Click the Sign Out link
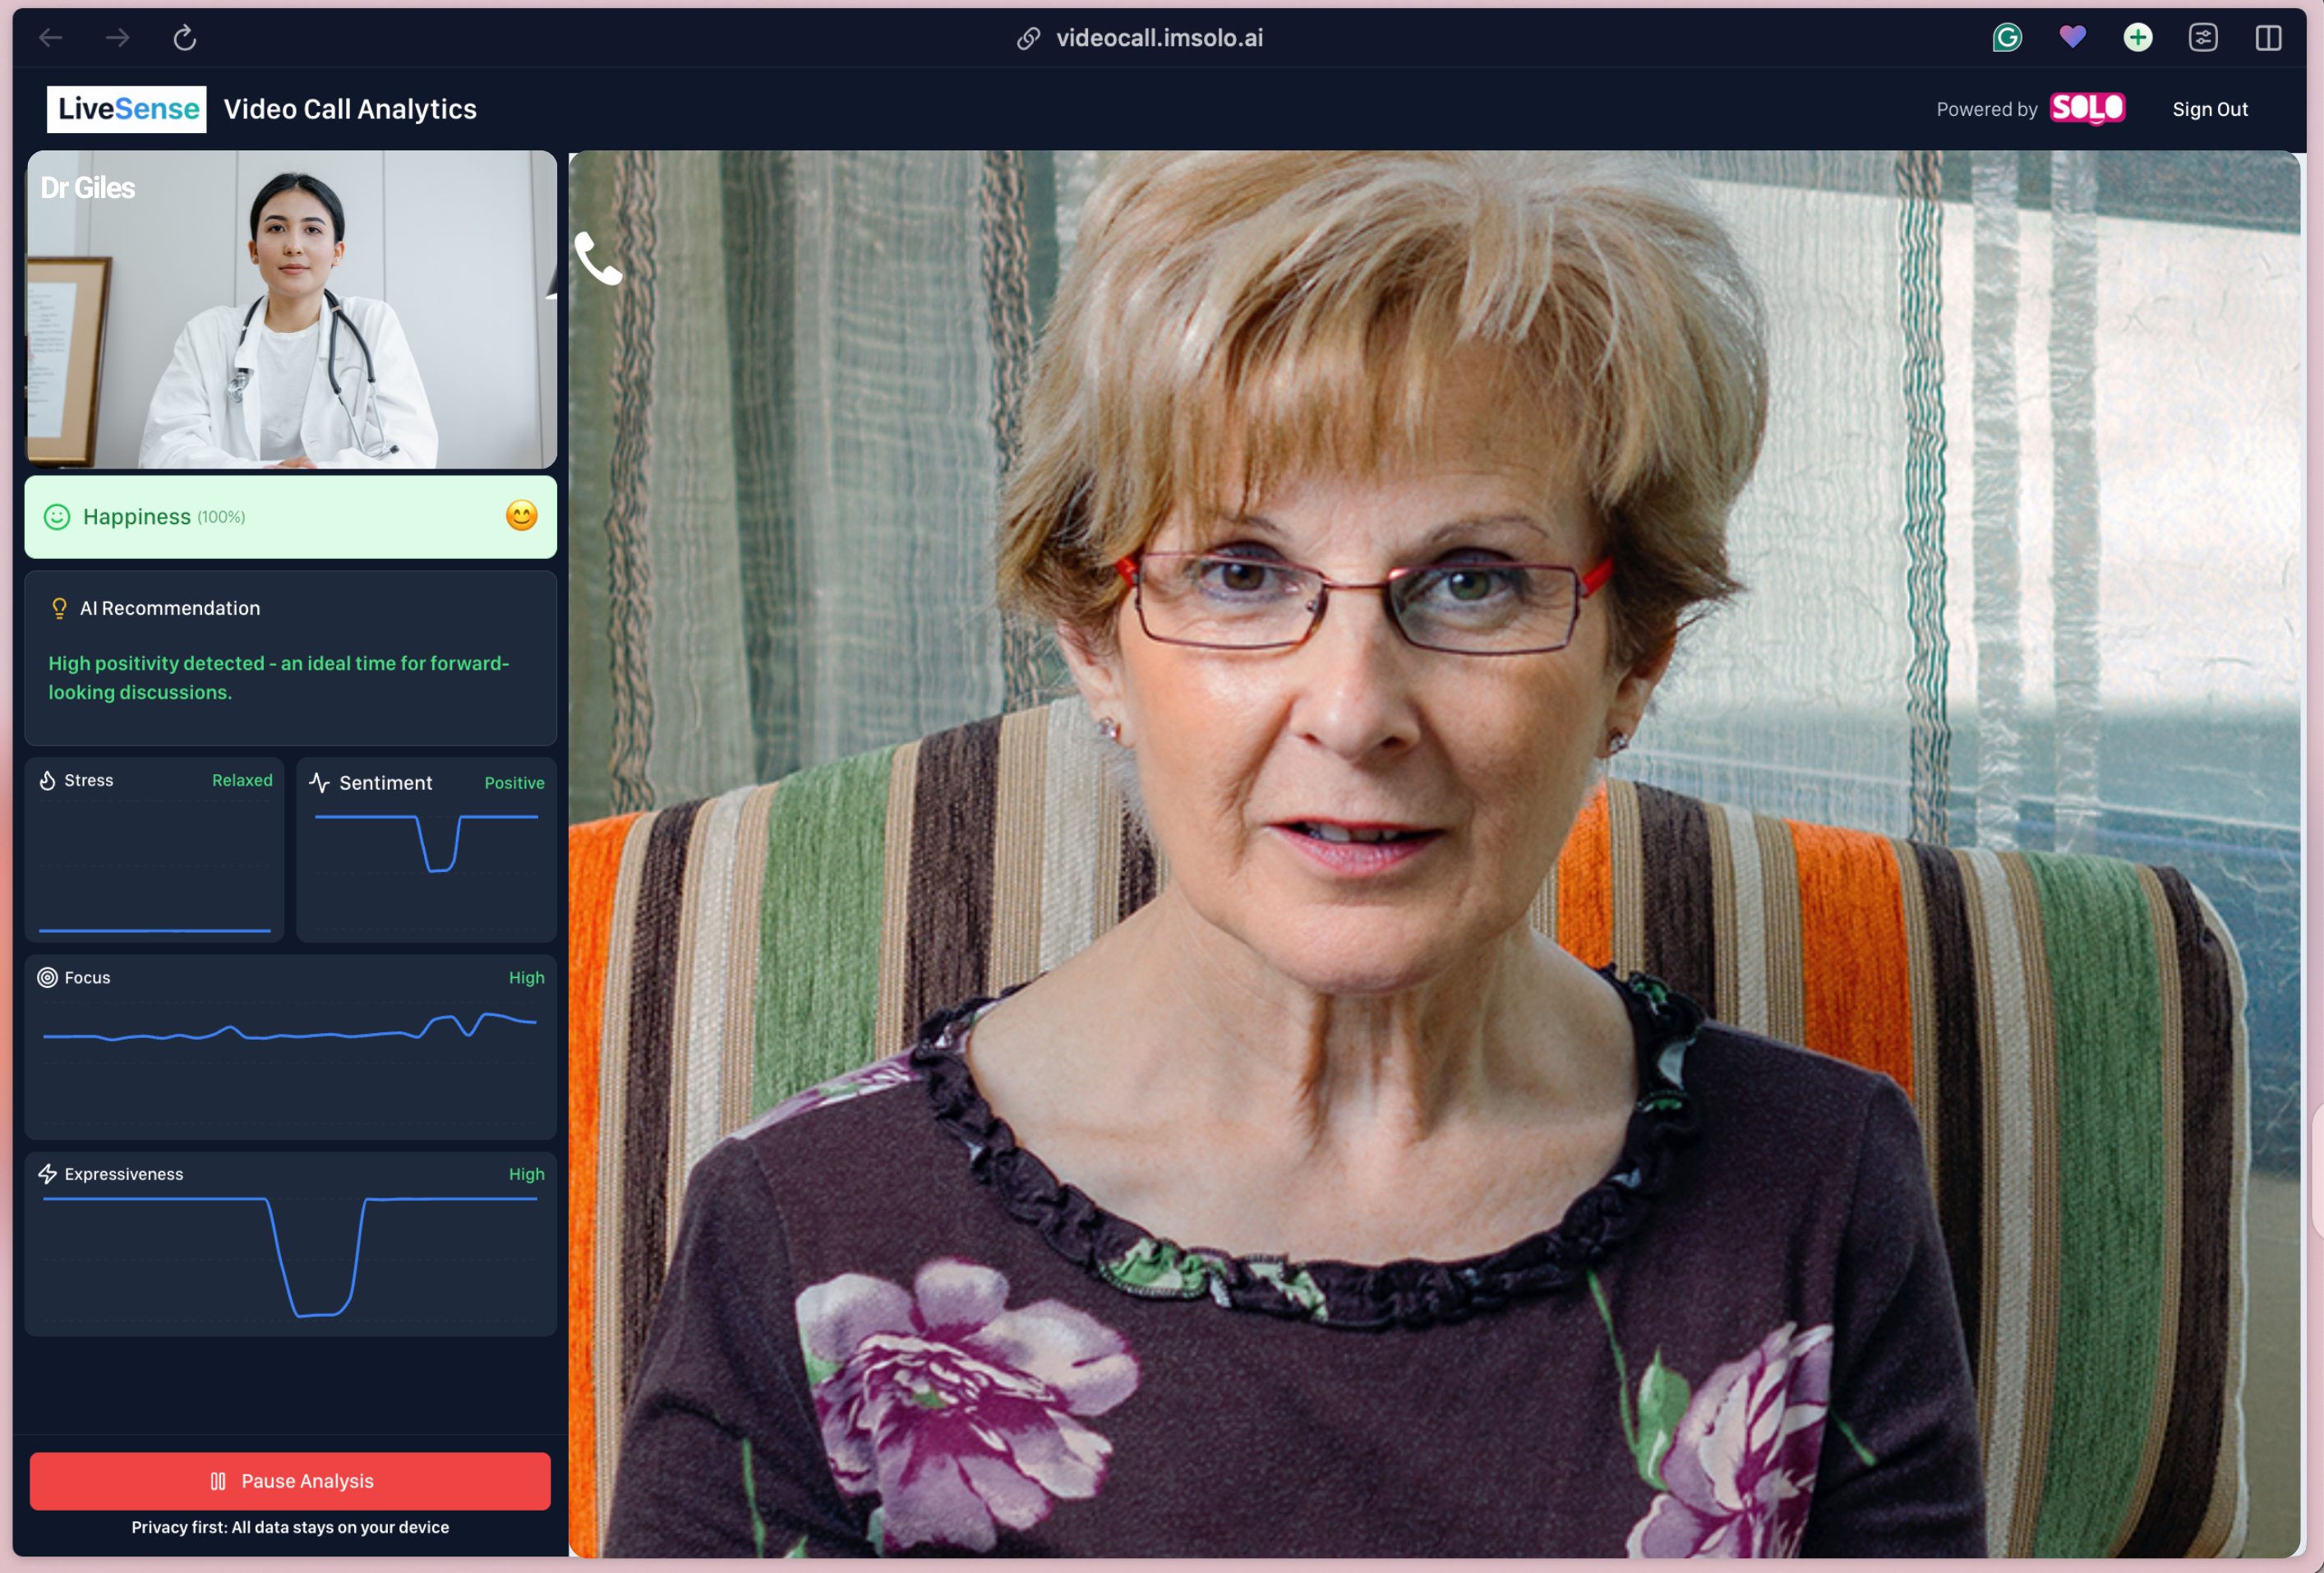2324x1573 pixels. coord(2209,109)
